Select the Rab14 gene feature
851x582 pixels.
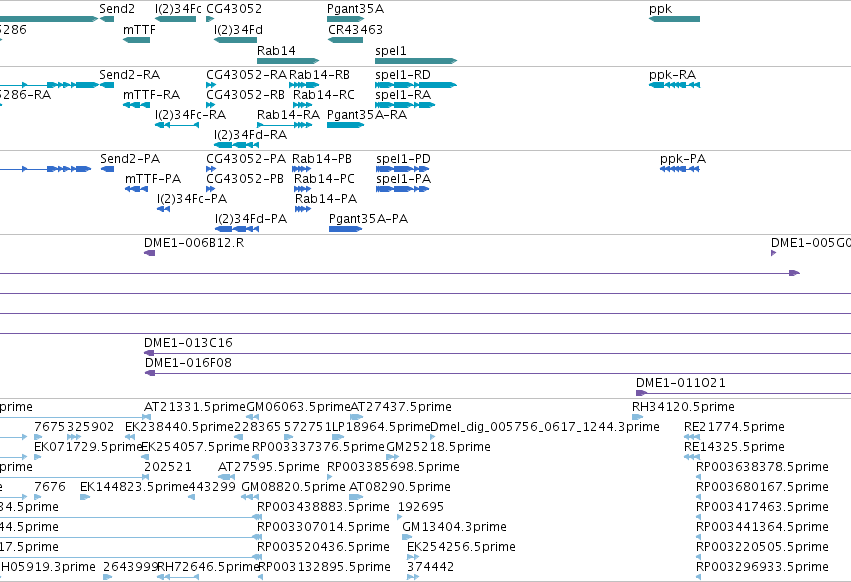[x=288, y=61]
